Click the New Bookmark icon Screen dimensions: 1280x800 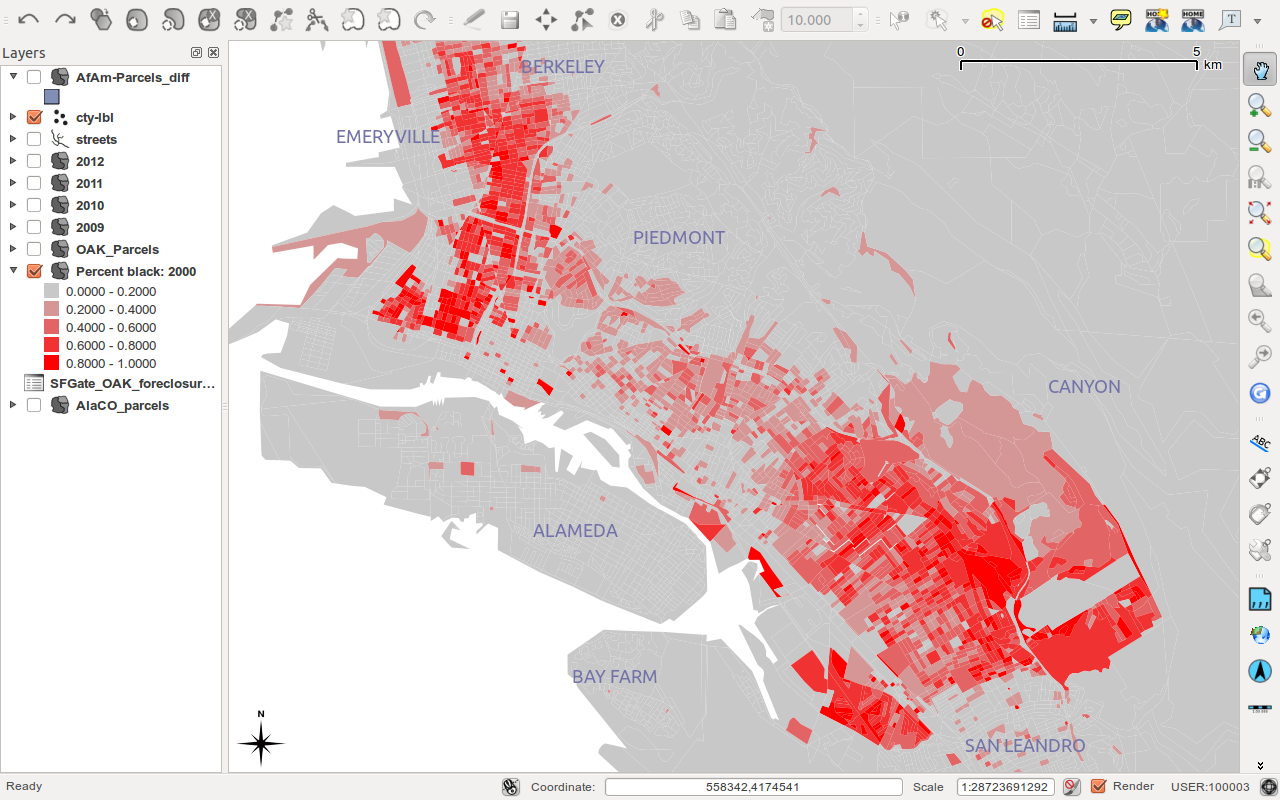point(1157,19)
